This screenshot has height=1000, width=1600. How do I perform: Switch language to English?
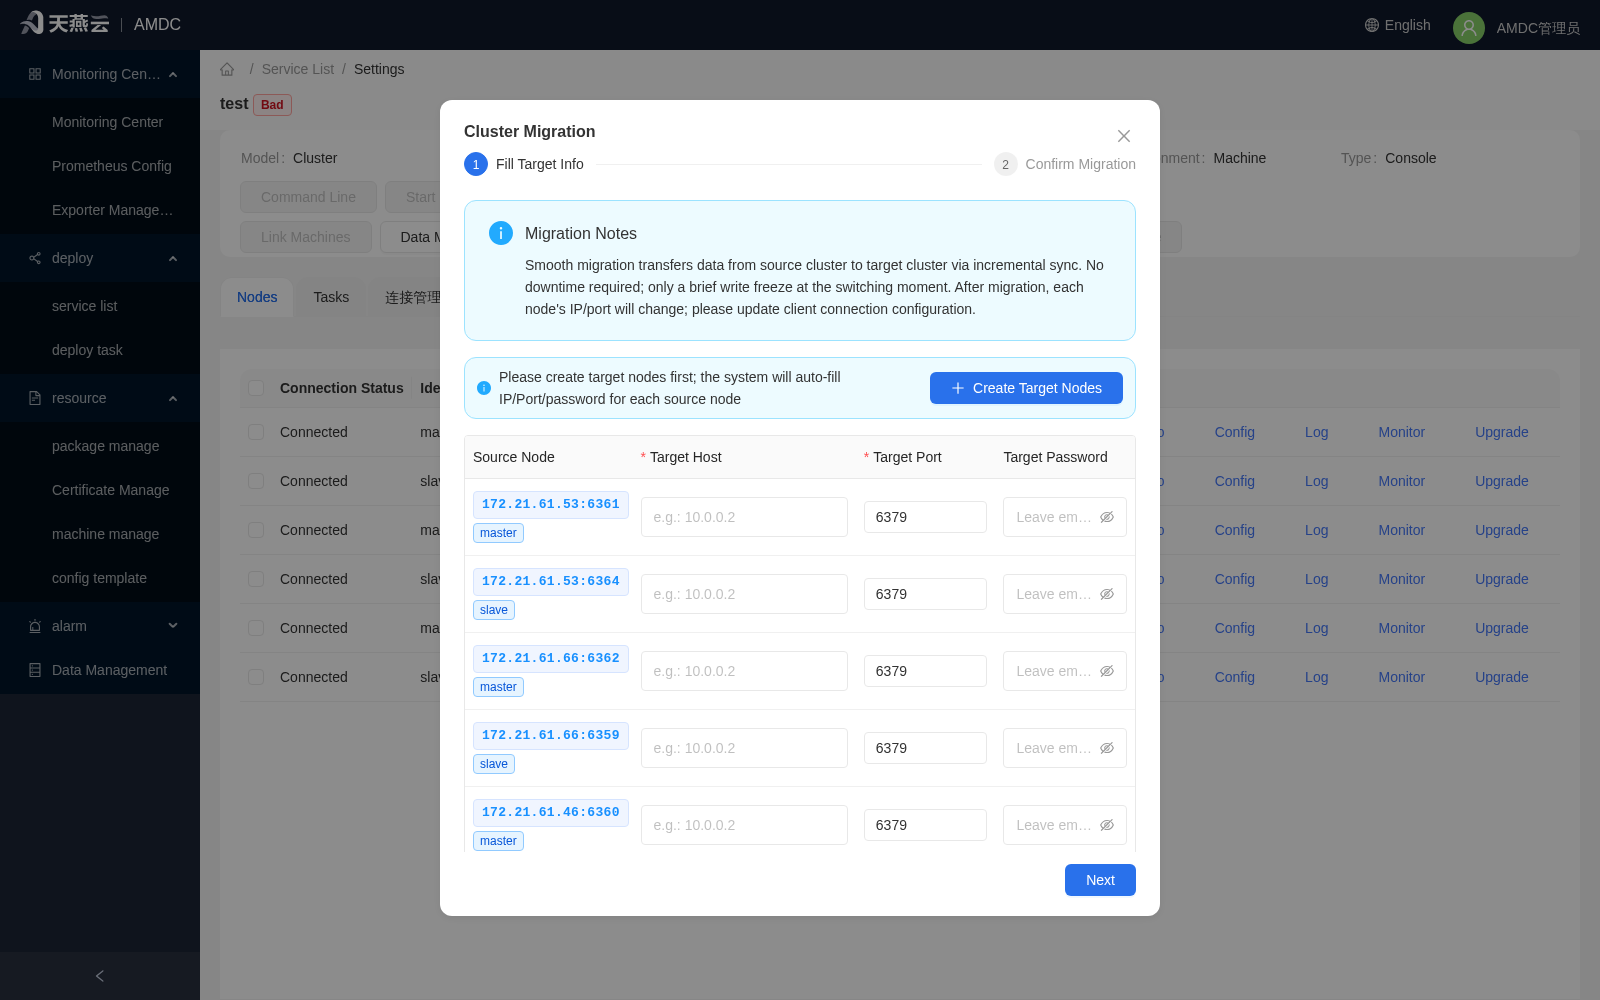click(x=1398, y=25)
